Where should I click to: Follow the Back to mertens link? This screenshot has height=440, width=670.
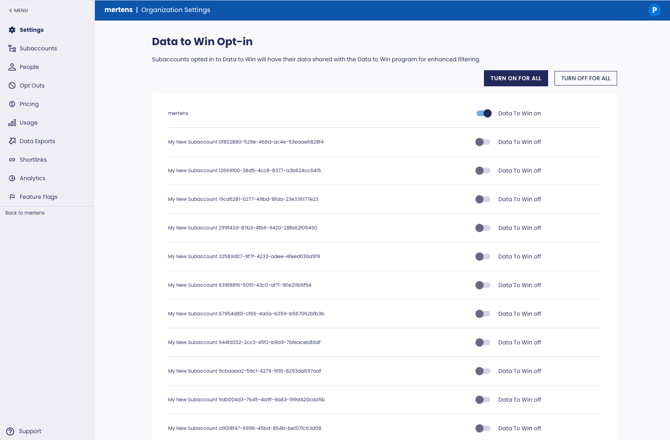coord(25,213)
